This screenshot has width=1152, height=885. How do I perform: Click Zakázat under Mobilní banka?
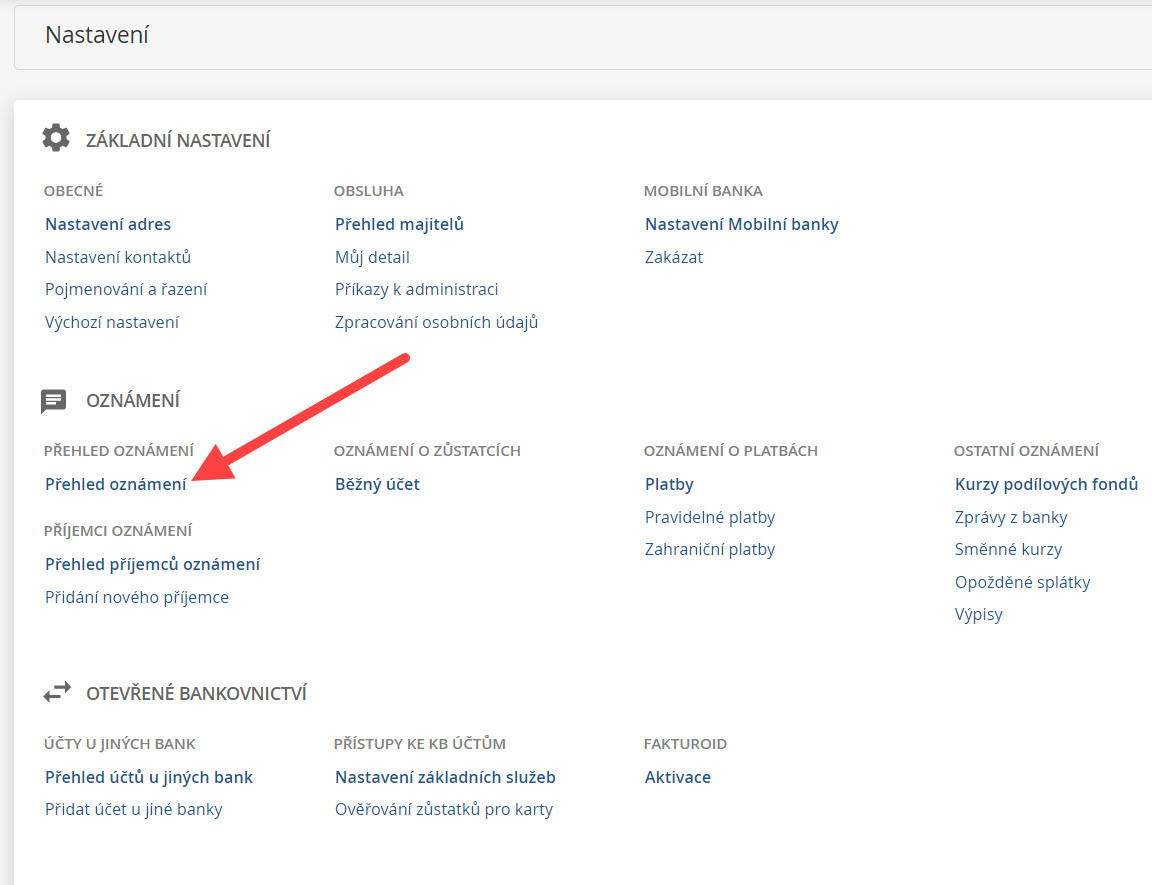pos(673,257)
